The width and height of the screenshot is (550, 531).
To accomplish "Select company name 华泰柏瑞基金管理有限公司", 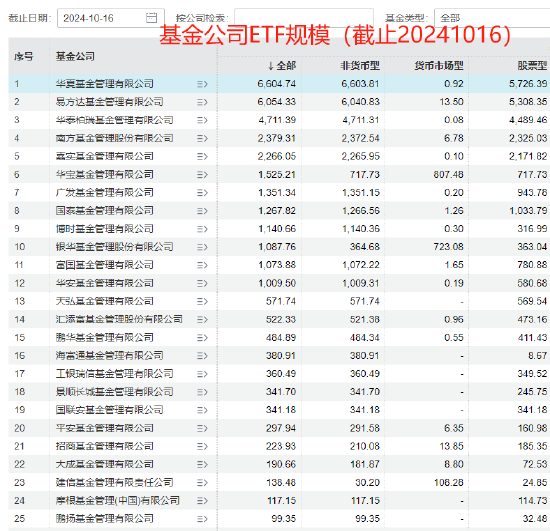I will (114, 120).
